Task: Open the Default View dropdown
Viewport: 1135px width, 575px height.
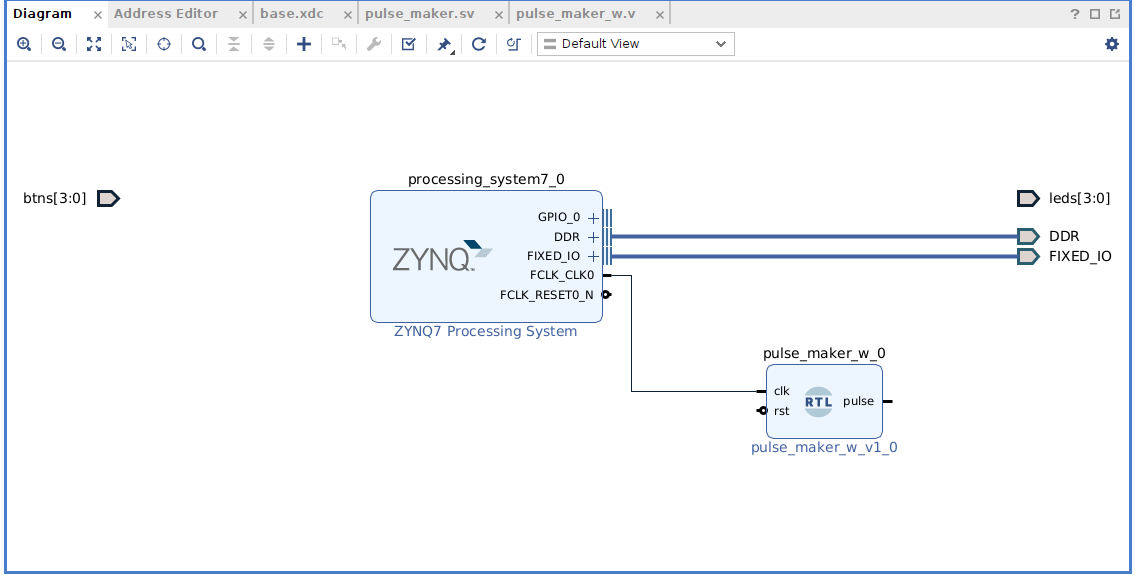Action: (635, 44)
